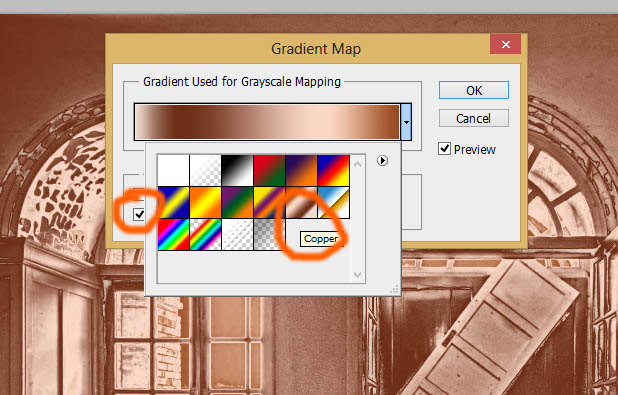Screen dimensions: 618x395
Task: Click the Cancel button
Action: click(x=474, y=118)
